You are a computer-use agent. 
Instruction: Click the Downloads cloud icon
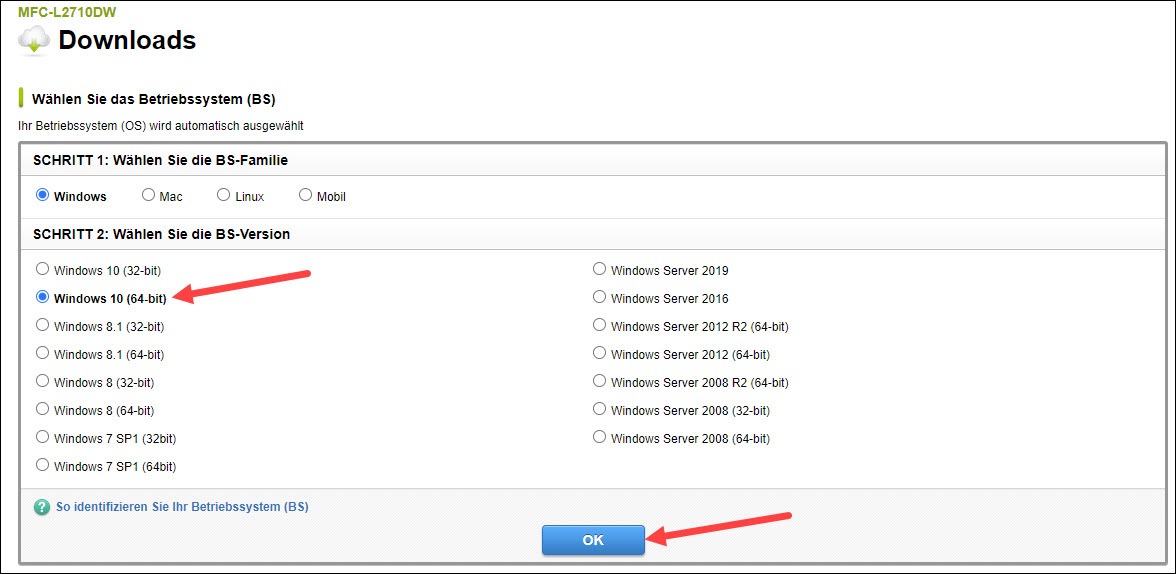34,40
